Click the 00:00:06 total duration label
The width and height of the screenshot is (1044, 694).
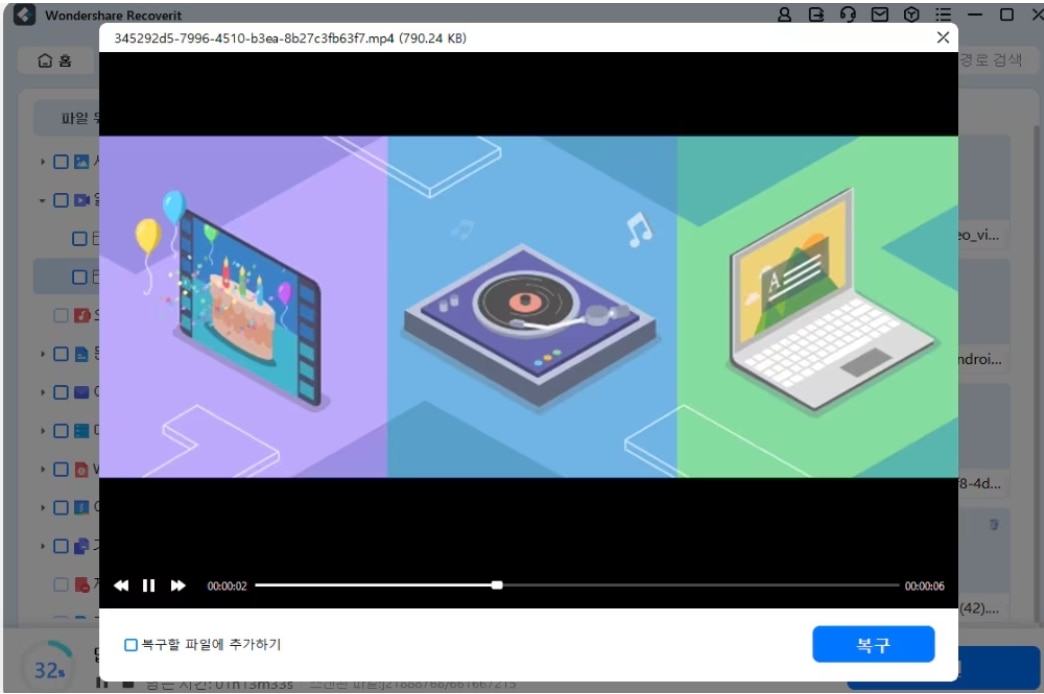coord(924,586)
